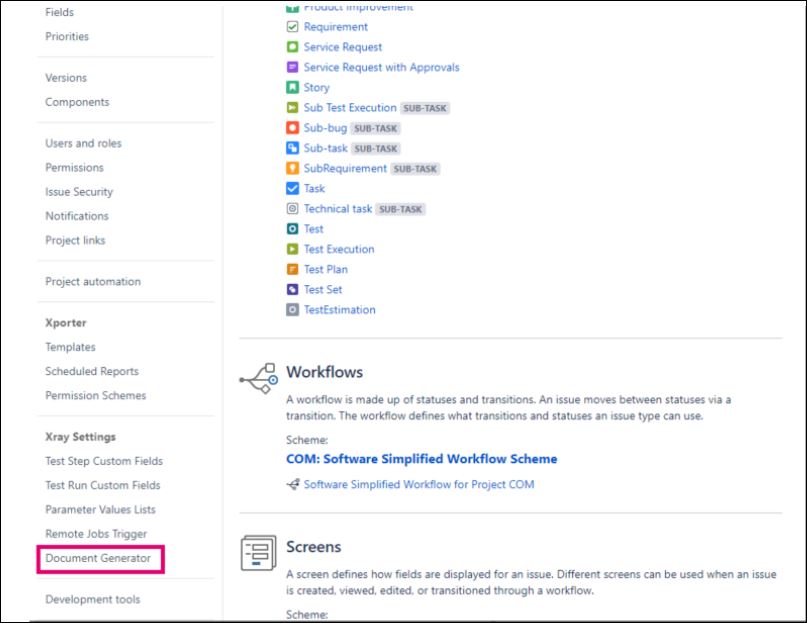This screenshot has height=623, width=807.
Task: Click the Story issue type icon
Action: coord(292,88)
